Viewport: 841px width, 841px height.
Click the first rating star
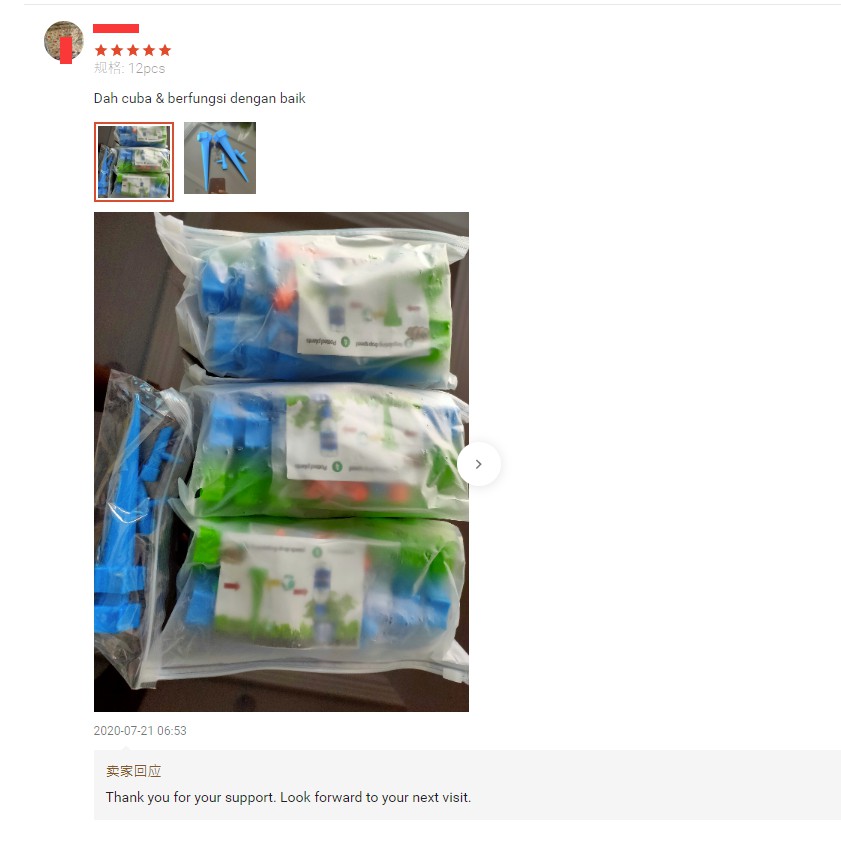[x=101, y=50]
